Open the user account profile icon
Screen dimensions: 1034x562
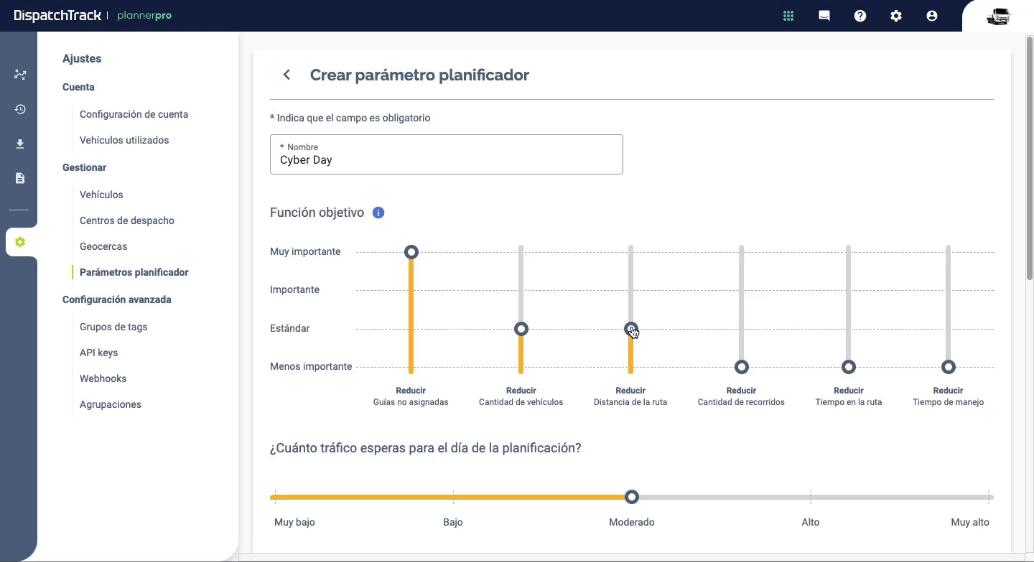932,16
